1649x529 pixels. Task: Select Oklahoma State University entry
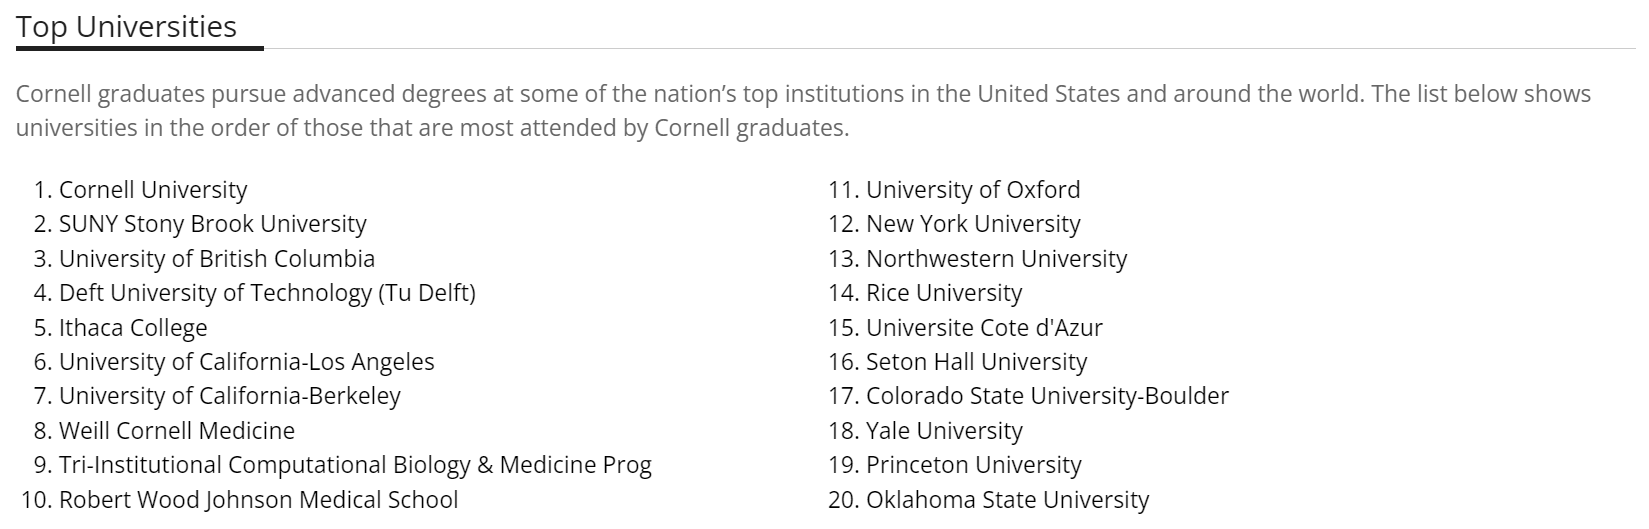pyautogui.click(x=1007, y=500)
